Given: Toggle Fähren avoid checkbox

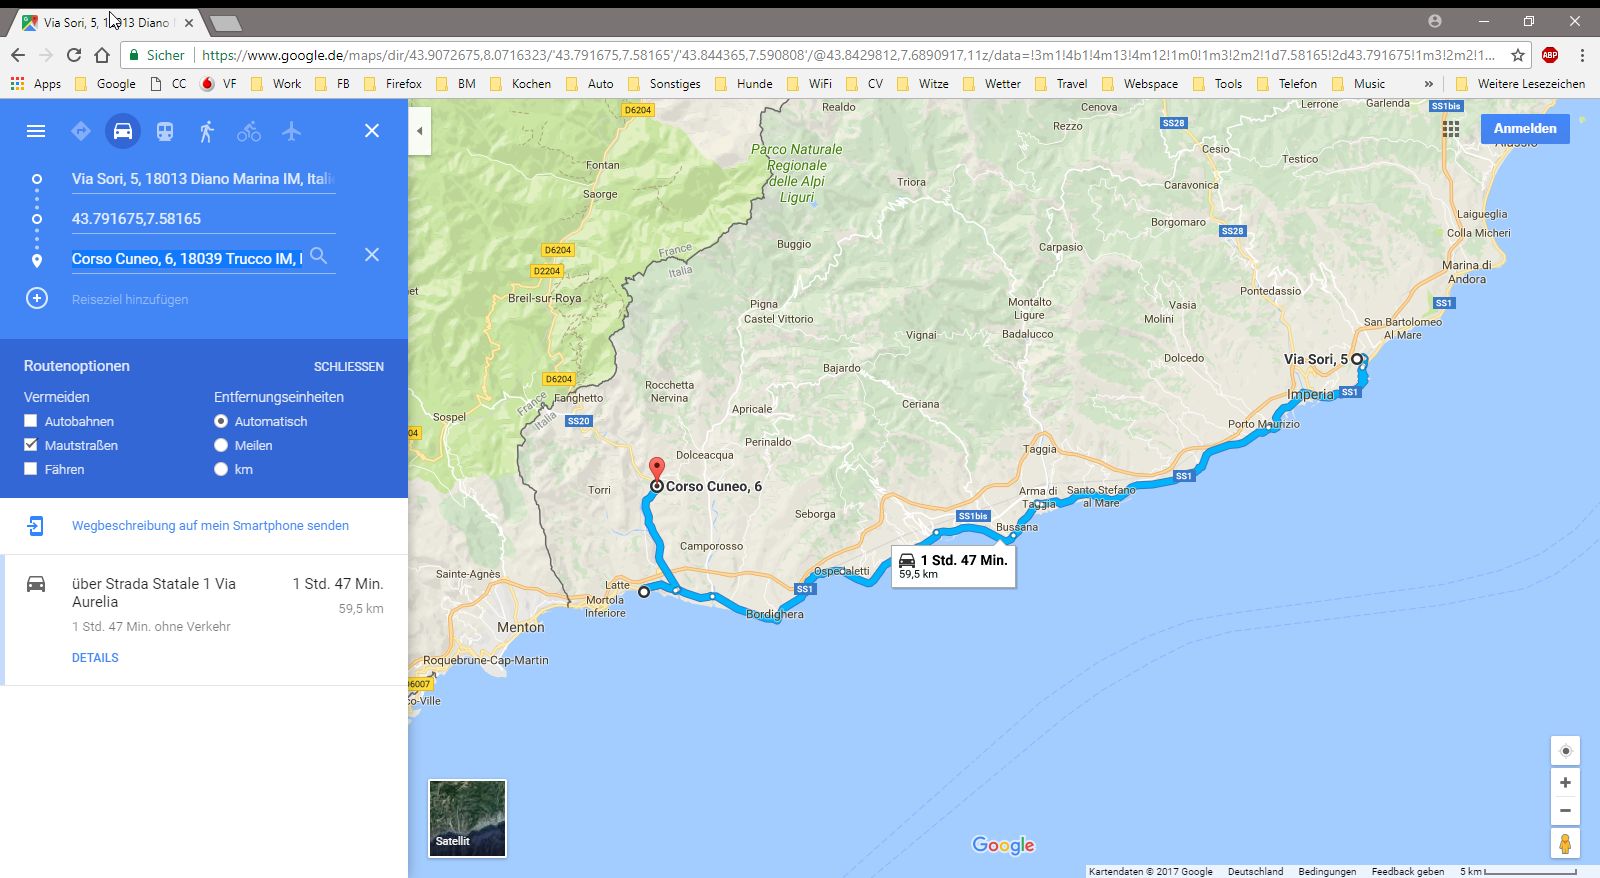Looking at the screenshot, I should (31, 469).
